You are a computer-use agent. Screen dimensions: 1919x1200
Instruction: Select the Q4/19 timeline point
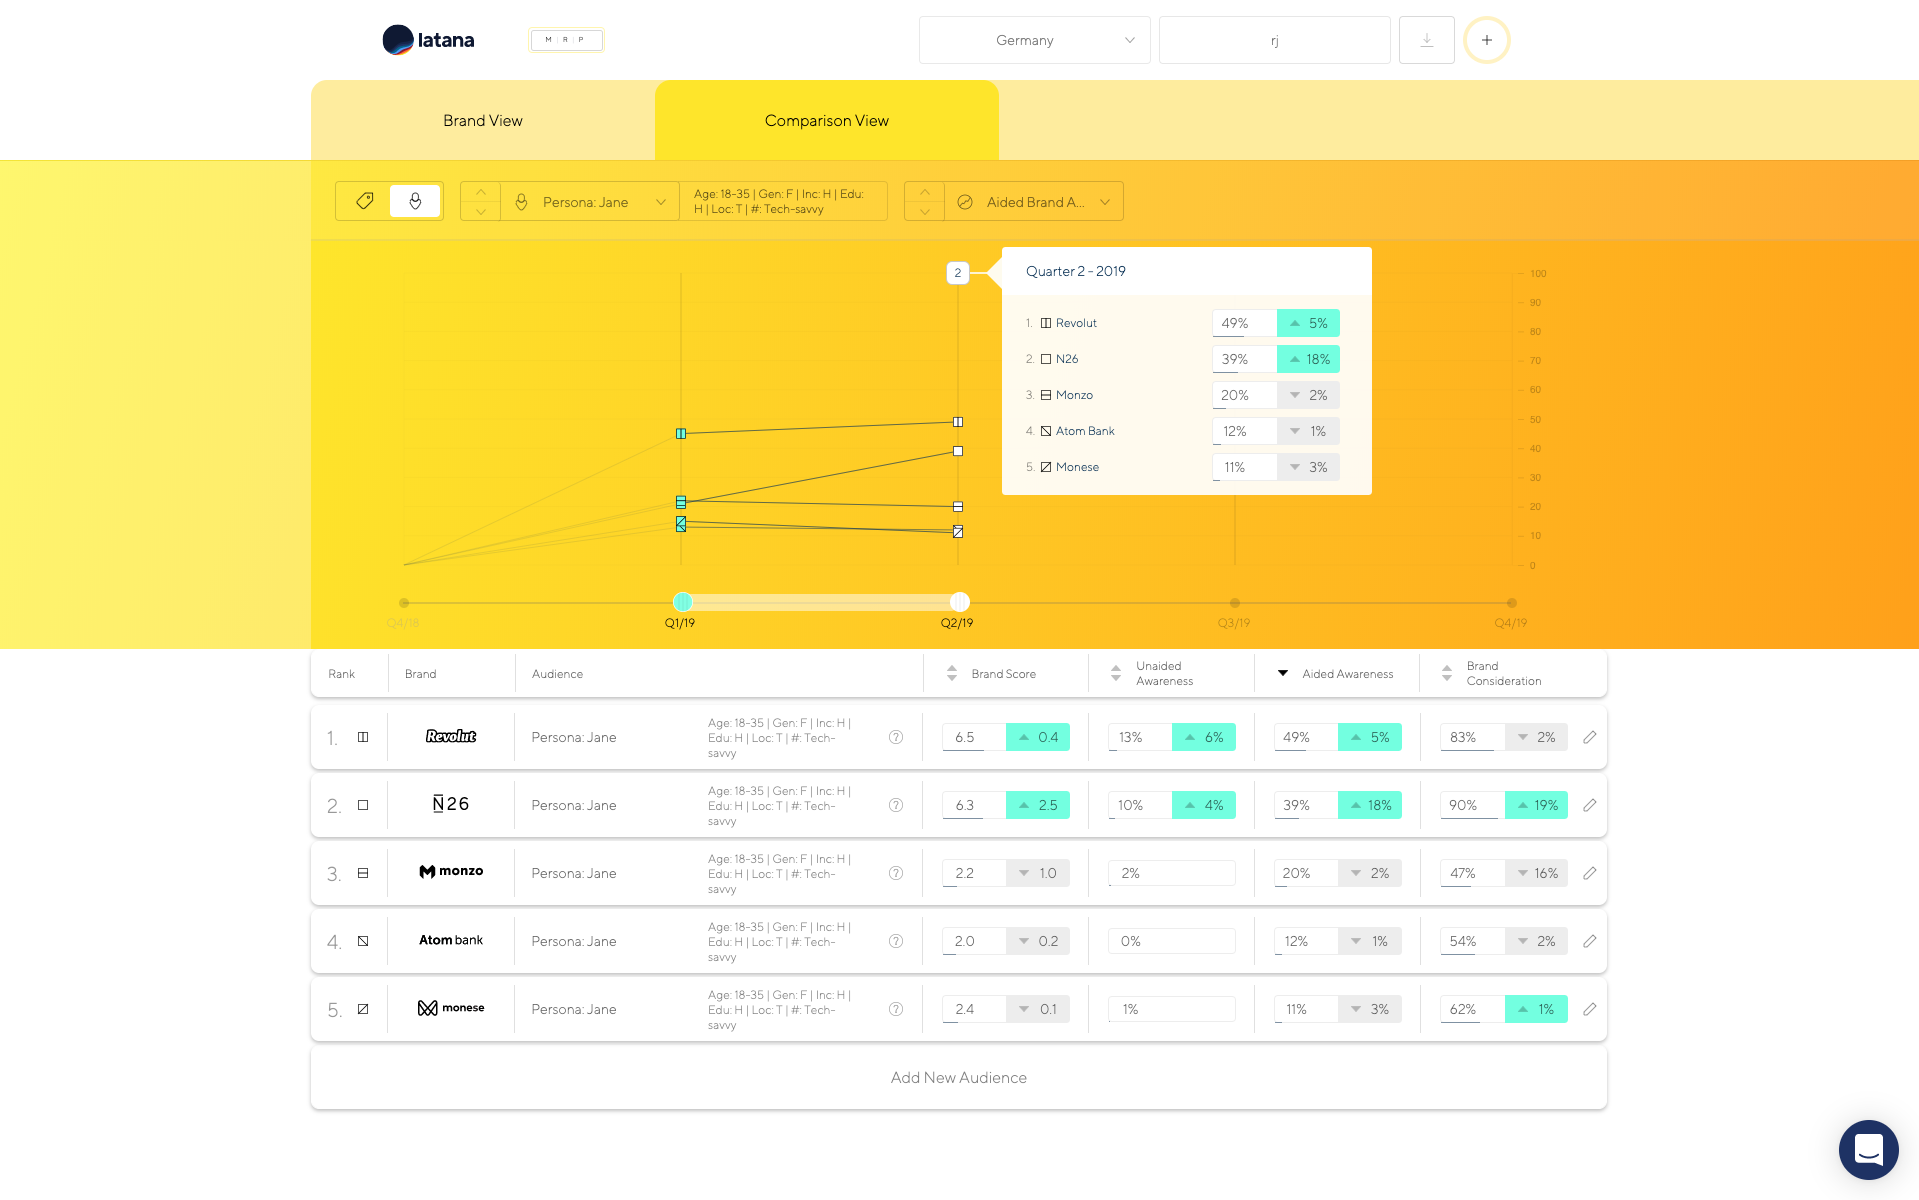tap(1512, 603)
